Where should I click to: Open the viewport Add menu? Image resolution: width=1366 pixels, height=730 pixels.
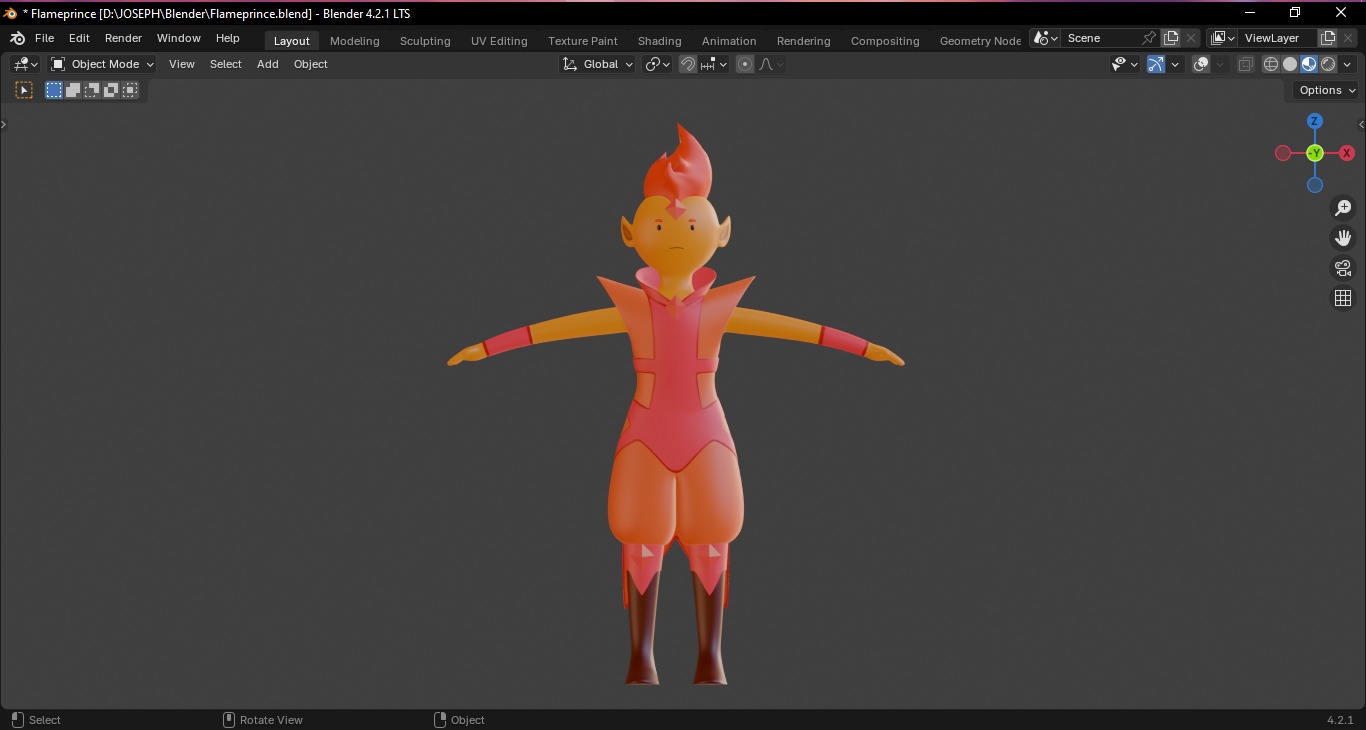point(268,64)
